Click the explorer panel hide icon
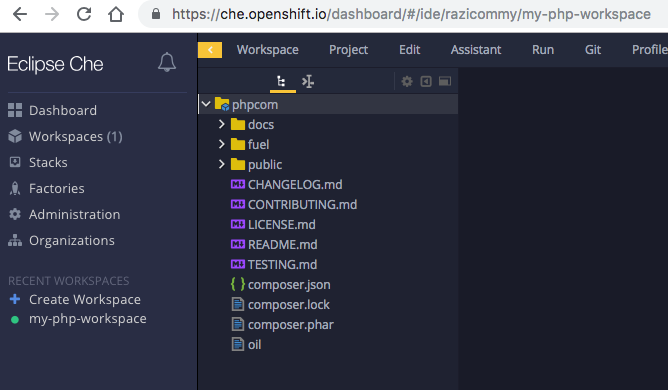Screen dimensions: 668x390 (426, 81)
